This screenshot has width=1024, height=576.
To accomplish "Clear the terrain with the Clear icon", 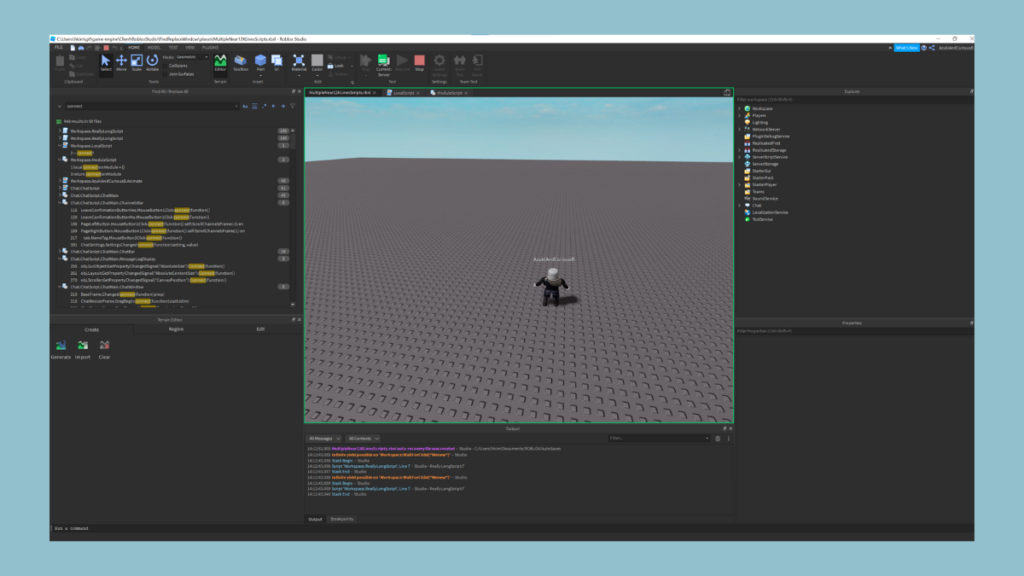I will pos(104,346).
